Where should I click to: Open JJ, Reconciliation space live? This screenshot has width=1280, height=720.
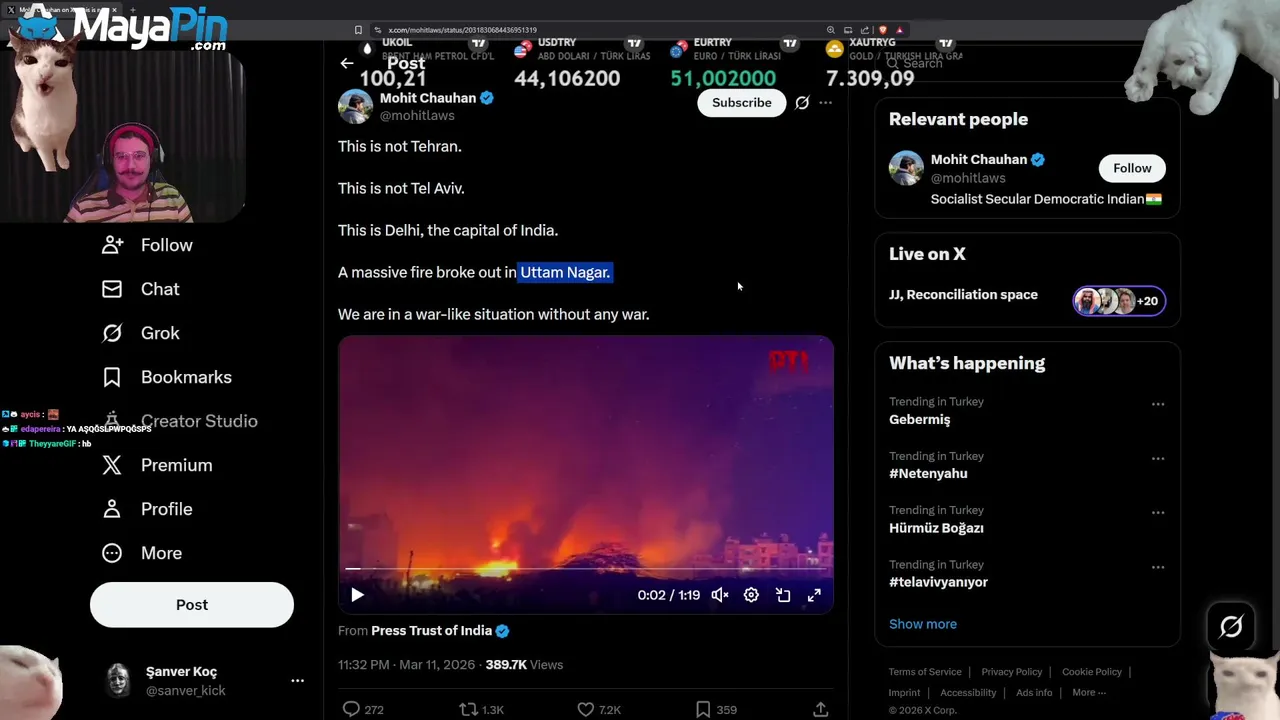pos(963,295)
